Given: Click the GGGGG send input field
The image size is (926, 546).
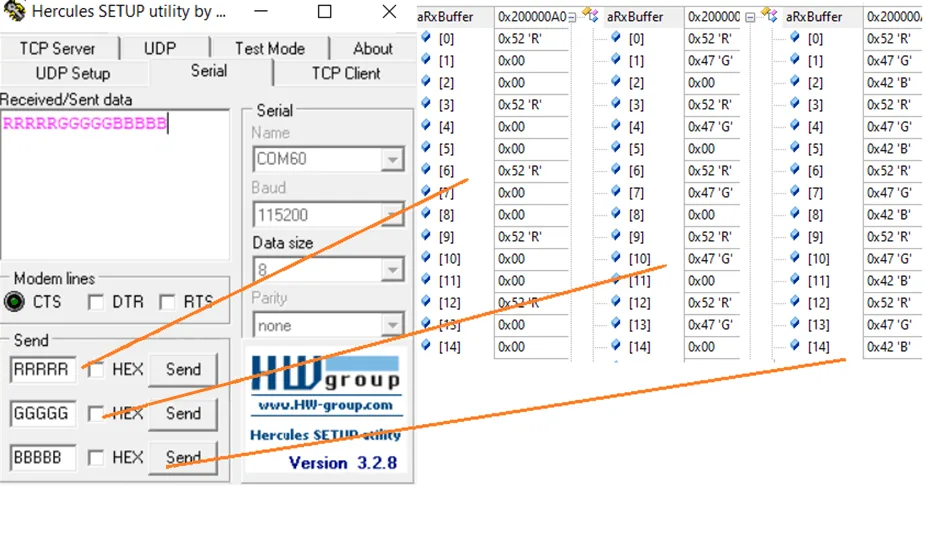Looking at the screenshot, I should click(43, 413).
